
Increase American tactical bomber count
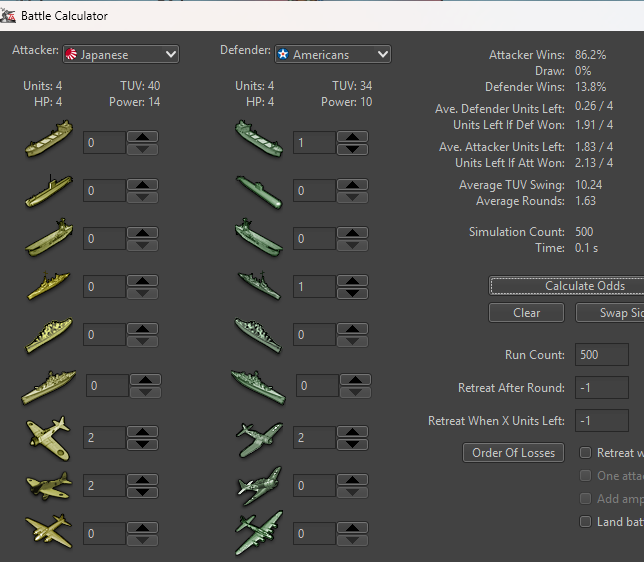(x=352, y=480)
